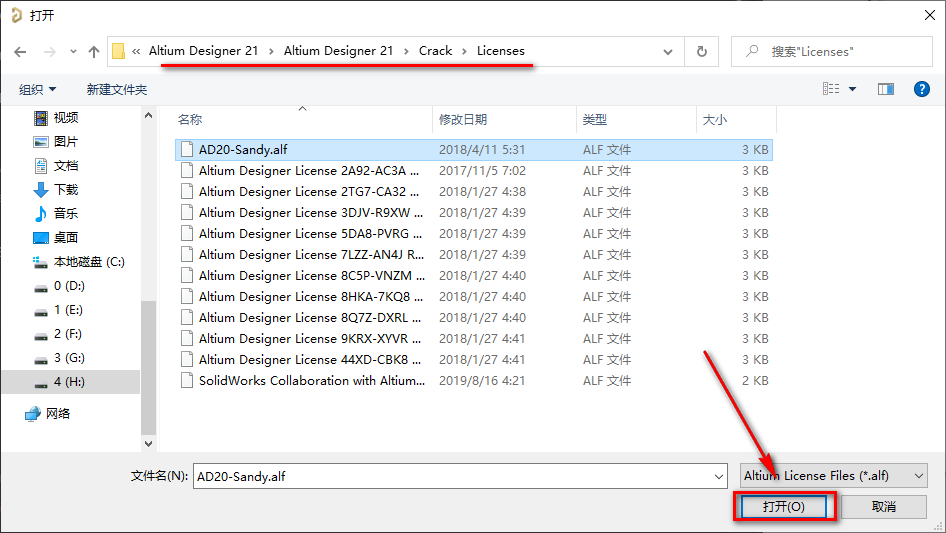Select drive 4 (H:)
Viewport: 946px width, 533px height.
coord(69,382)
